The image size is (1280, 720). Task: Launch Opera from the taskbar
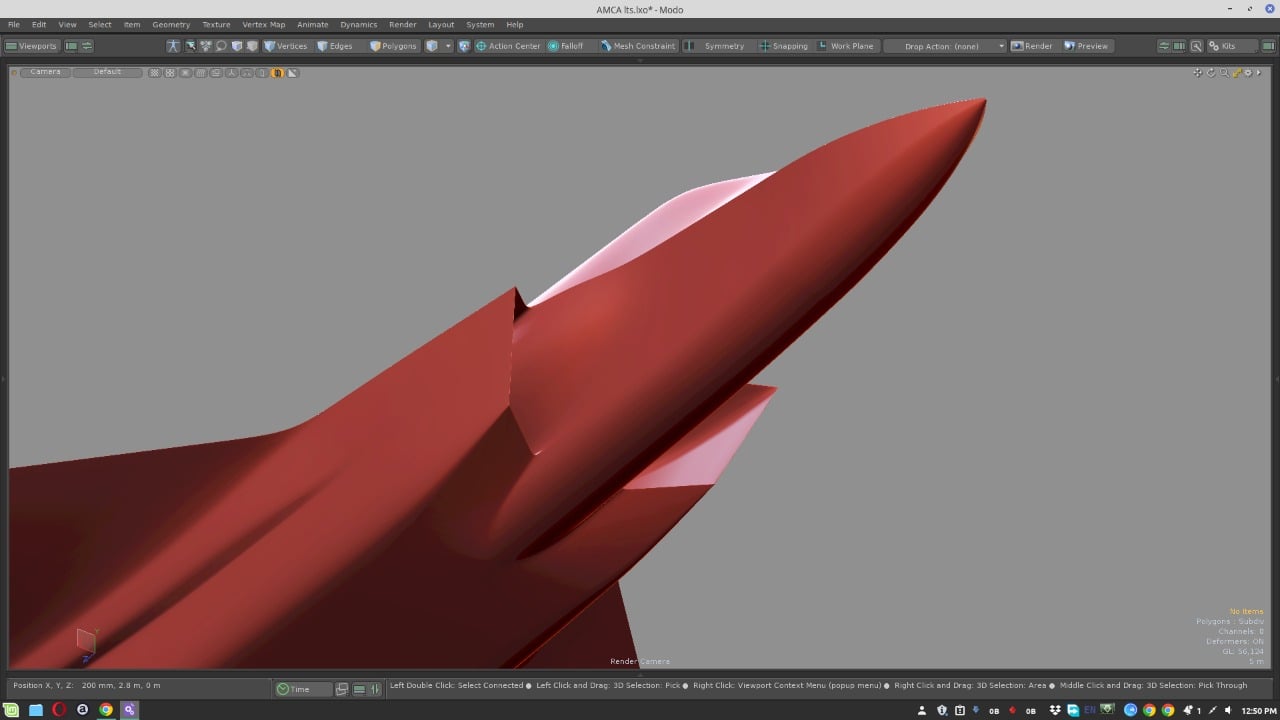pyautogui.click(x=59, y=710)
